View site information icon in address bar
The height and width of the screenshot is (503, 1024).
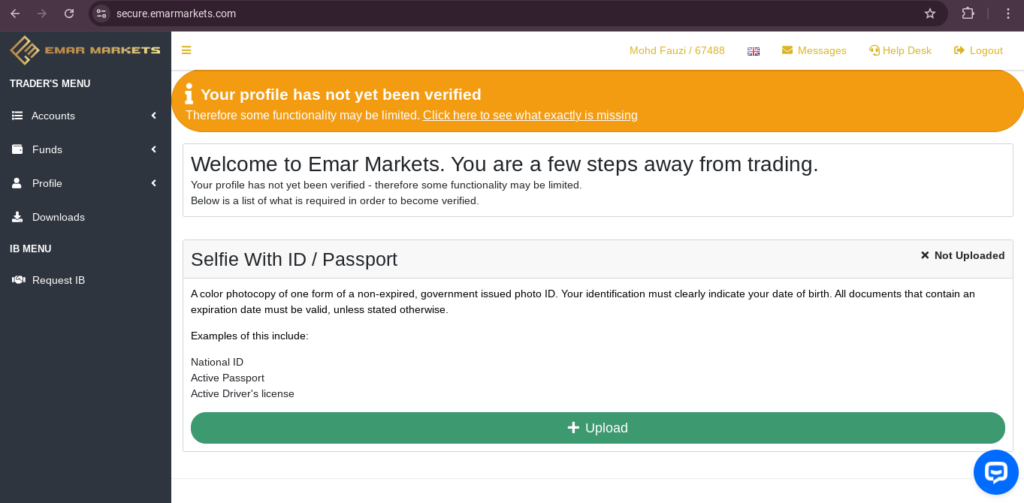[101, 13]
